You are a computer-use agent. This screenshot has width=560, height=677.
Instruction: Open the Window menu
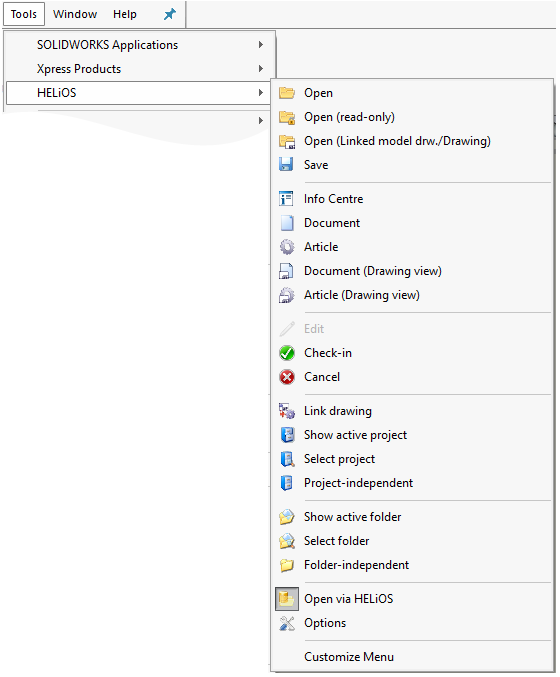tap(75, 14)
